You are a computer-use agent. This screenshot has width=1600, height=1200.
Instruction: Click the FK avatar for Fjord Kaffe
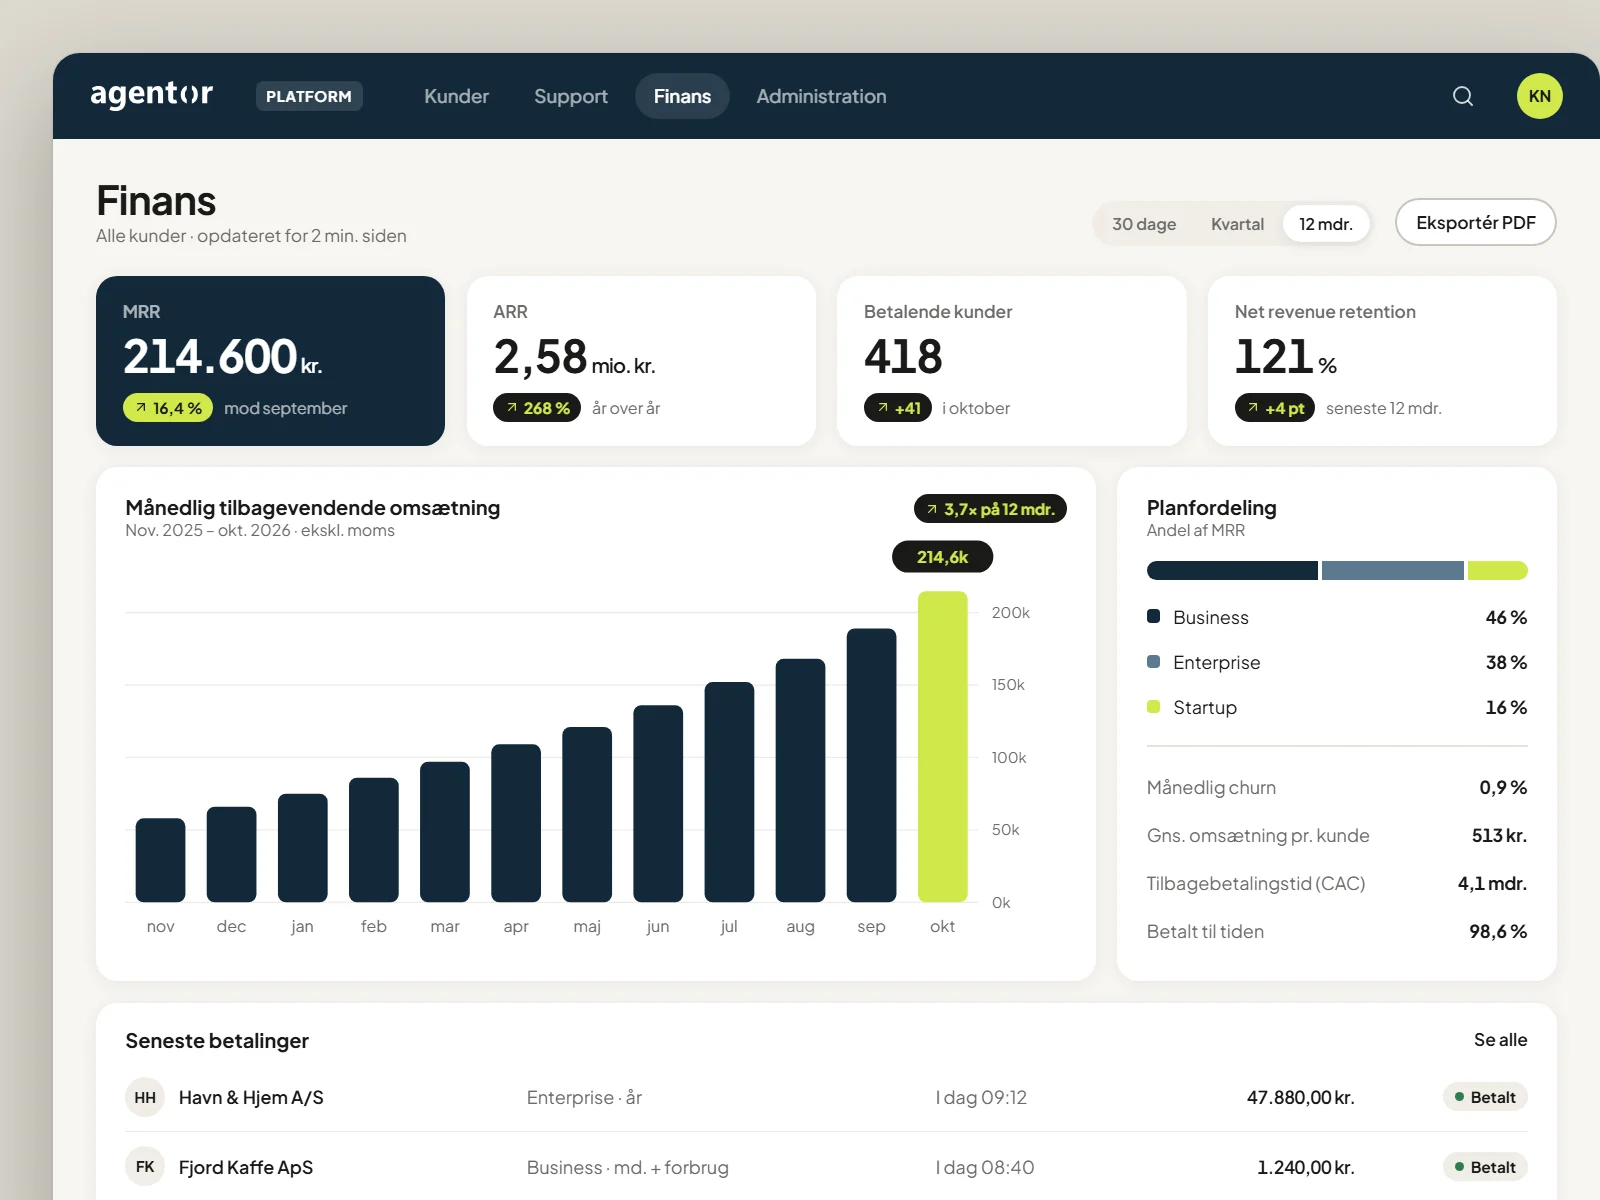coord(145,1167)
